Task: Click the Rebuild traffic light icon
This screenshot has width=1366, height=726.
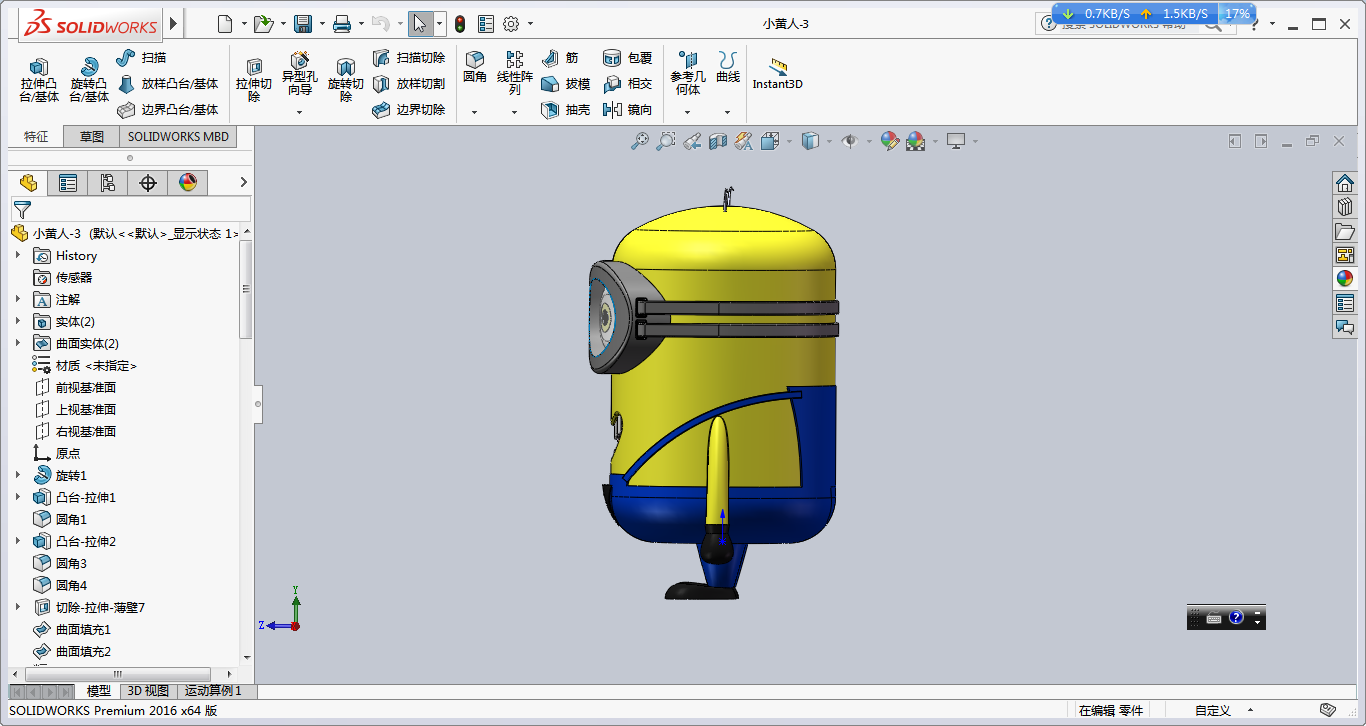Action: tap(460, 23)
